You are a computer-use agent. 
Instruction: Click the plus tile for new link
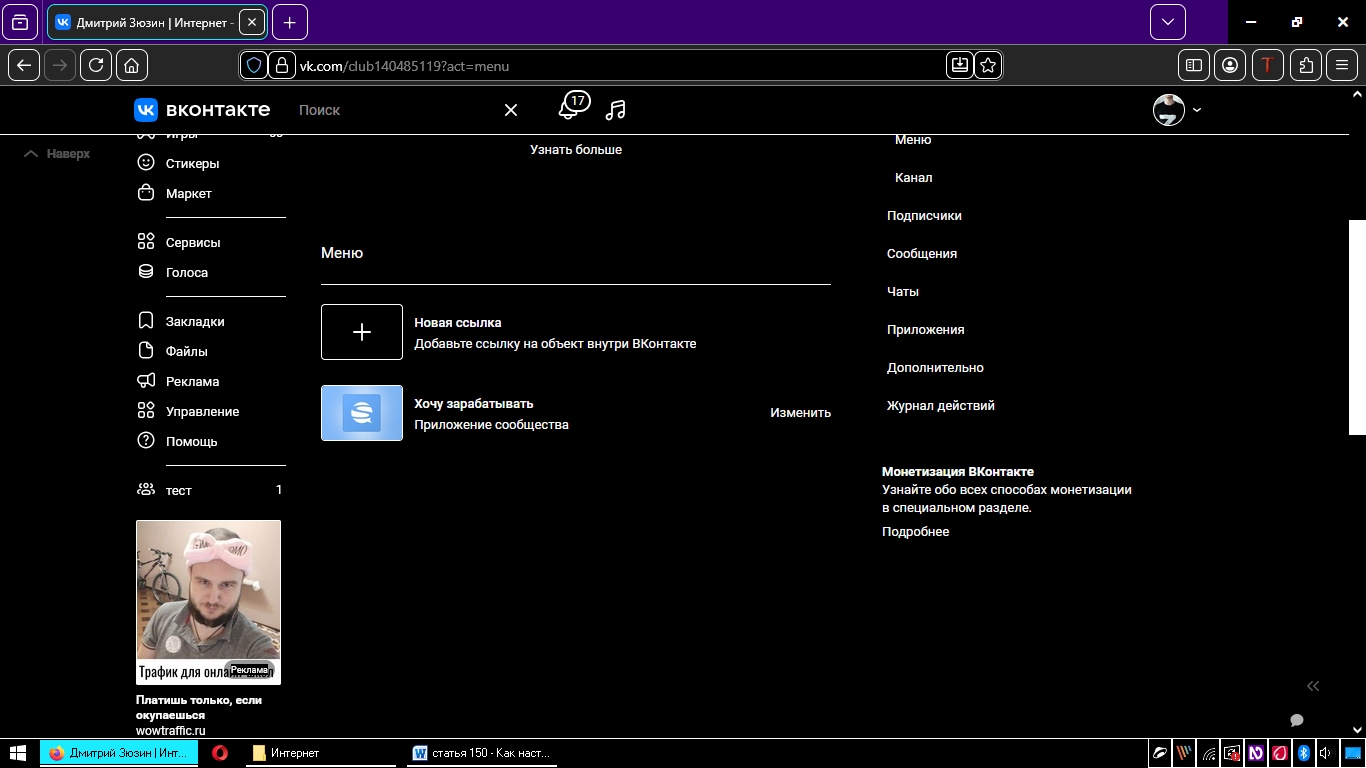coord(362,332)
